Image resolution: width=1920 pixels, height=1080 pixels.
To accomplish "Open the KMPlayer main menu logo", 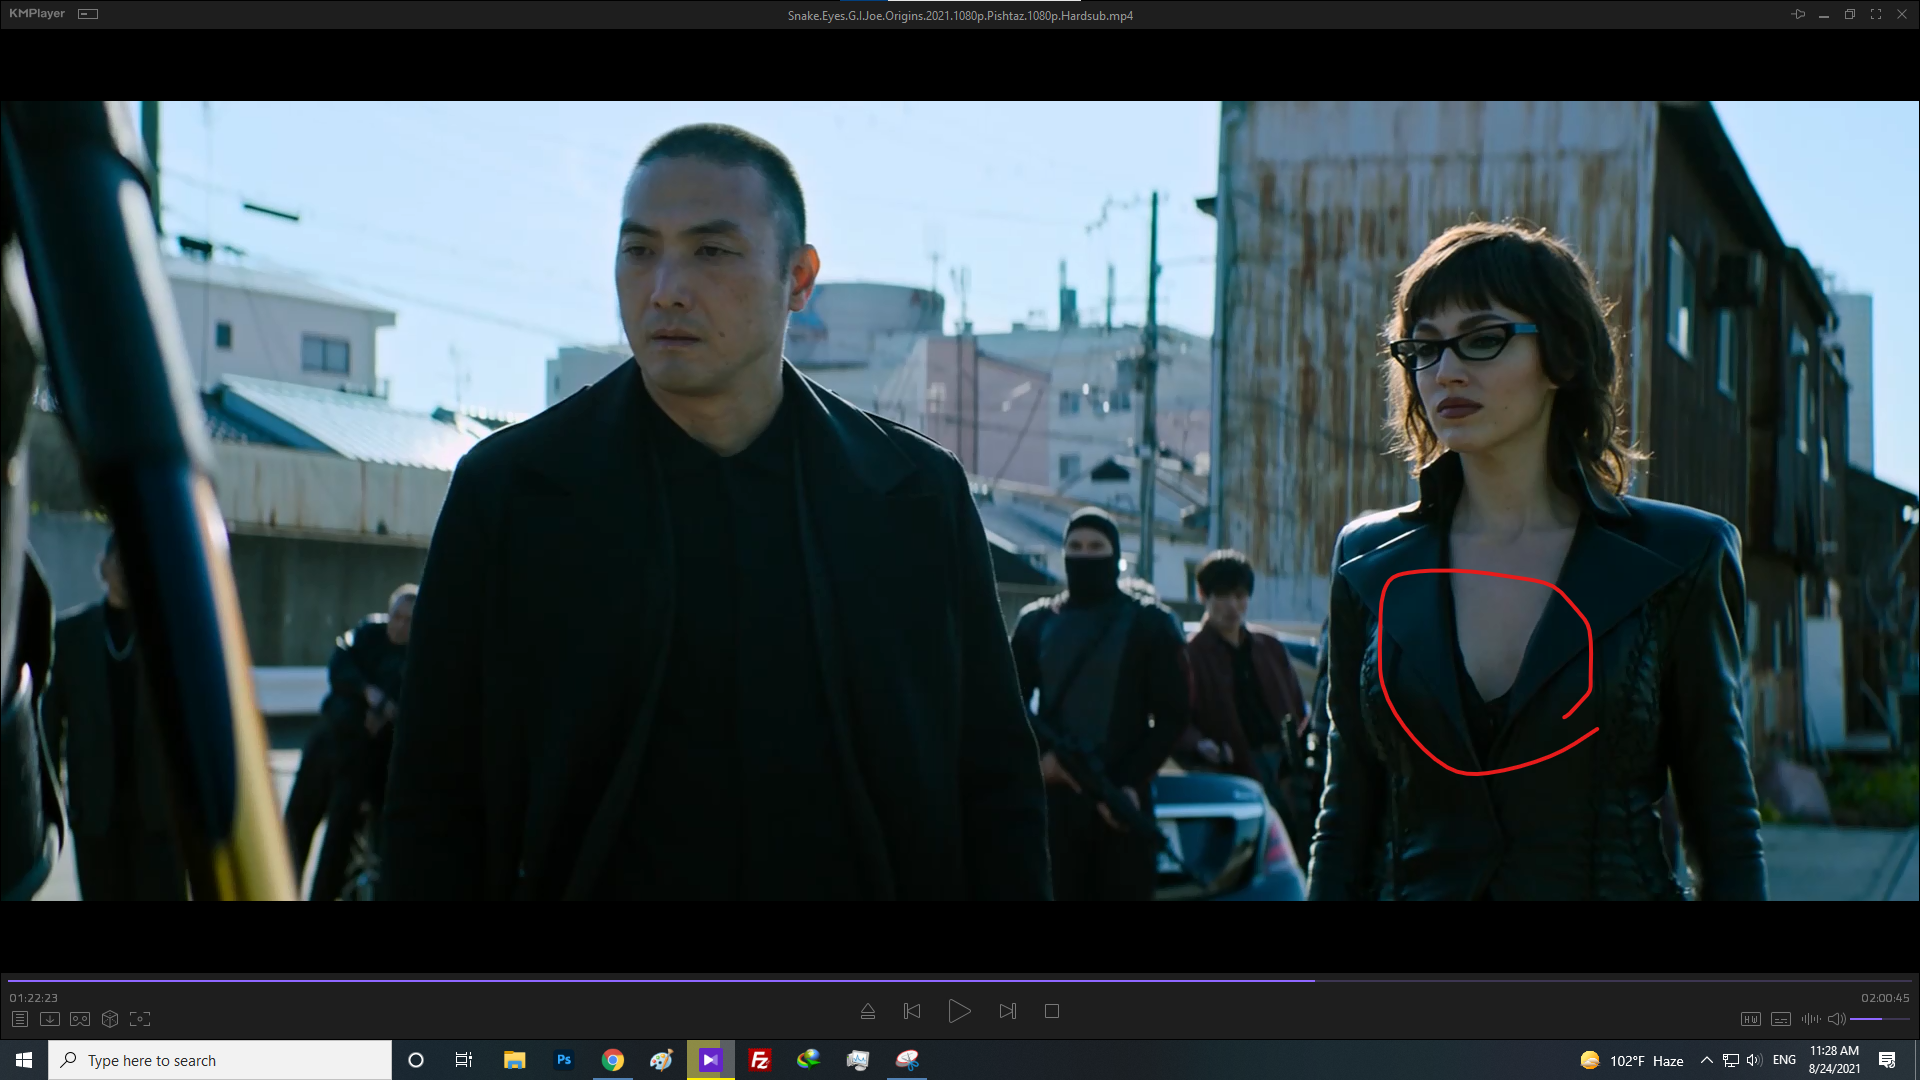I will [x=37, y=14].
